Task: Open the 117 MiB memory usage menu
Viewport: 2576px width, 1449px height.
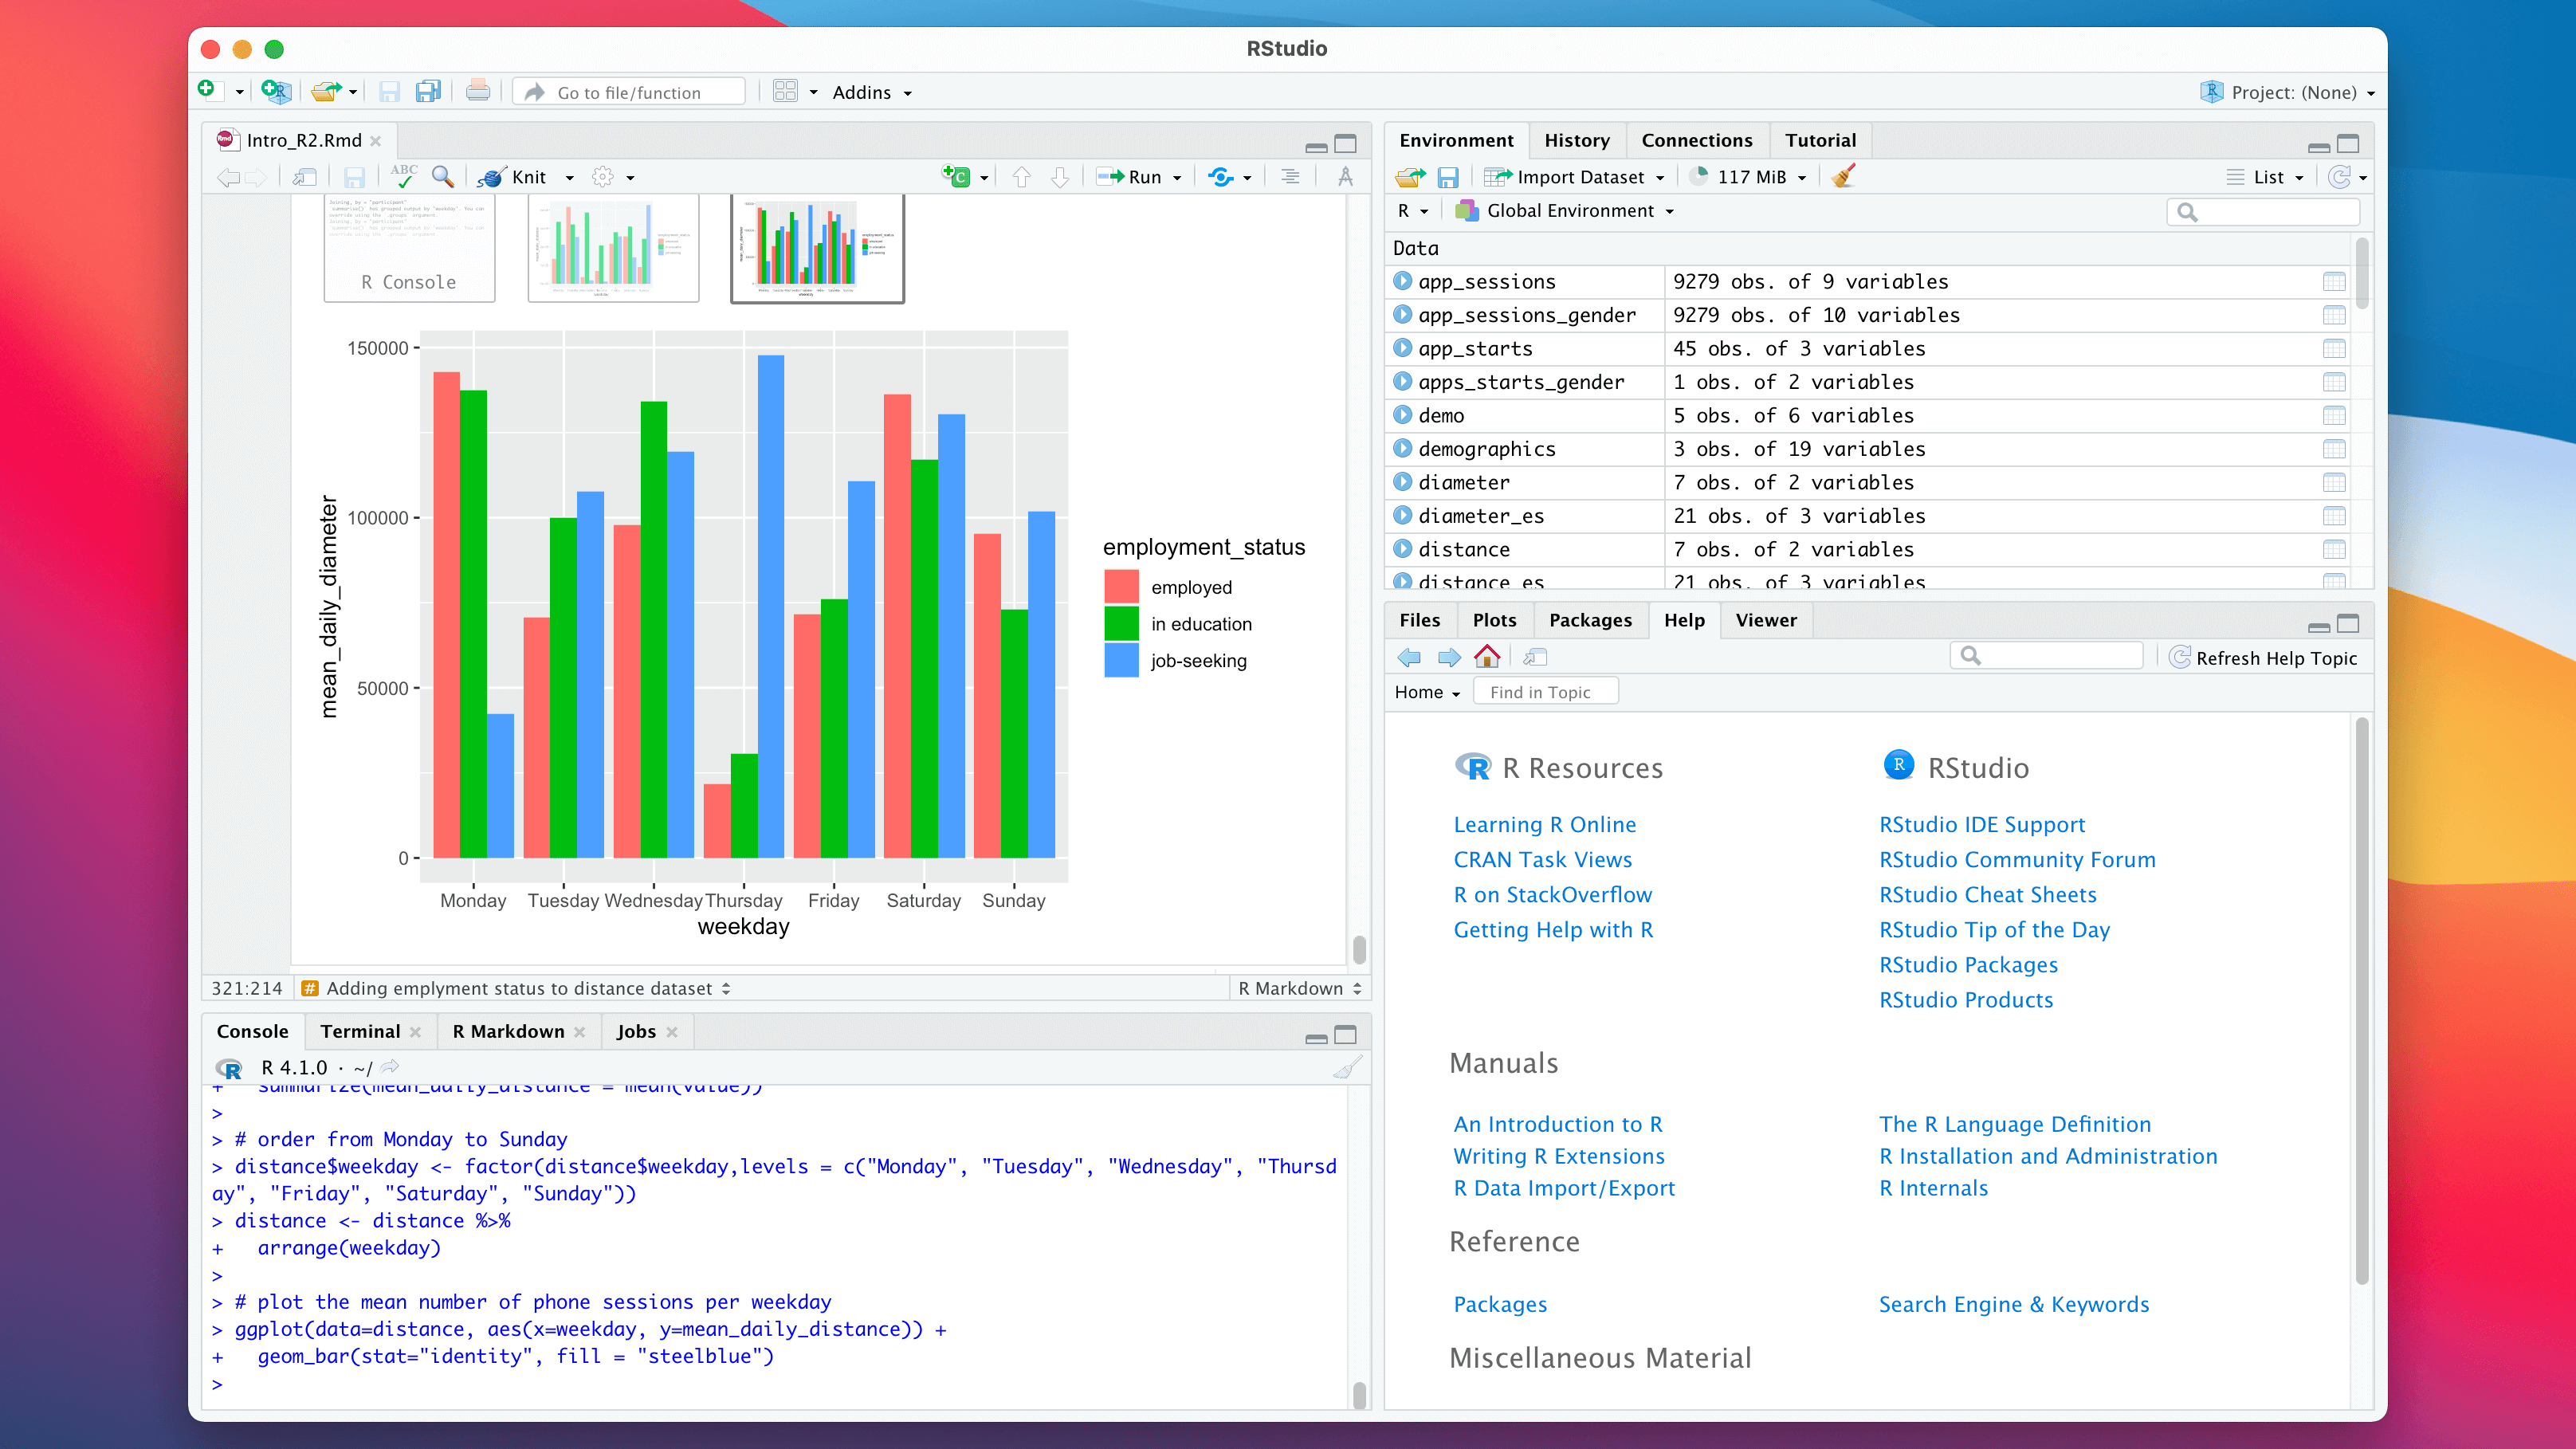Action: tap(1749, 177)
